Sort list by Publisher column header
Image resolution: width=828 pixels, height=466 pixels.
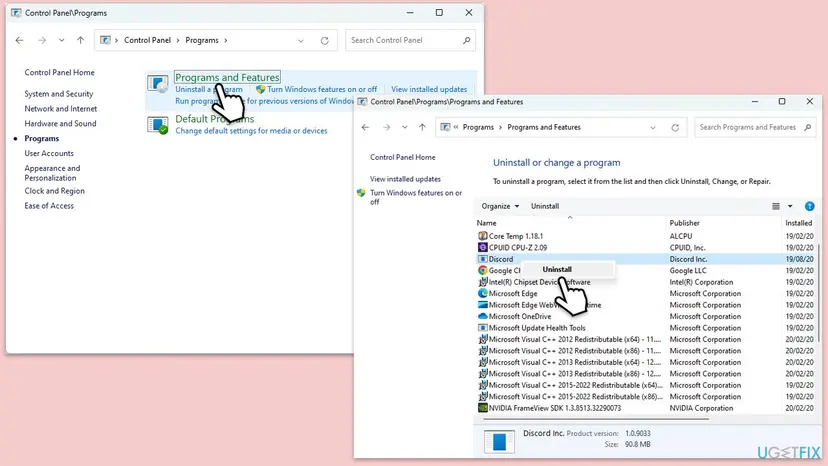pyautogui.click(x=684, y=223)
